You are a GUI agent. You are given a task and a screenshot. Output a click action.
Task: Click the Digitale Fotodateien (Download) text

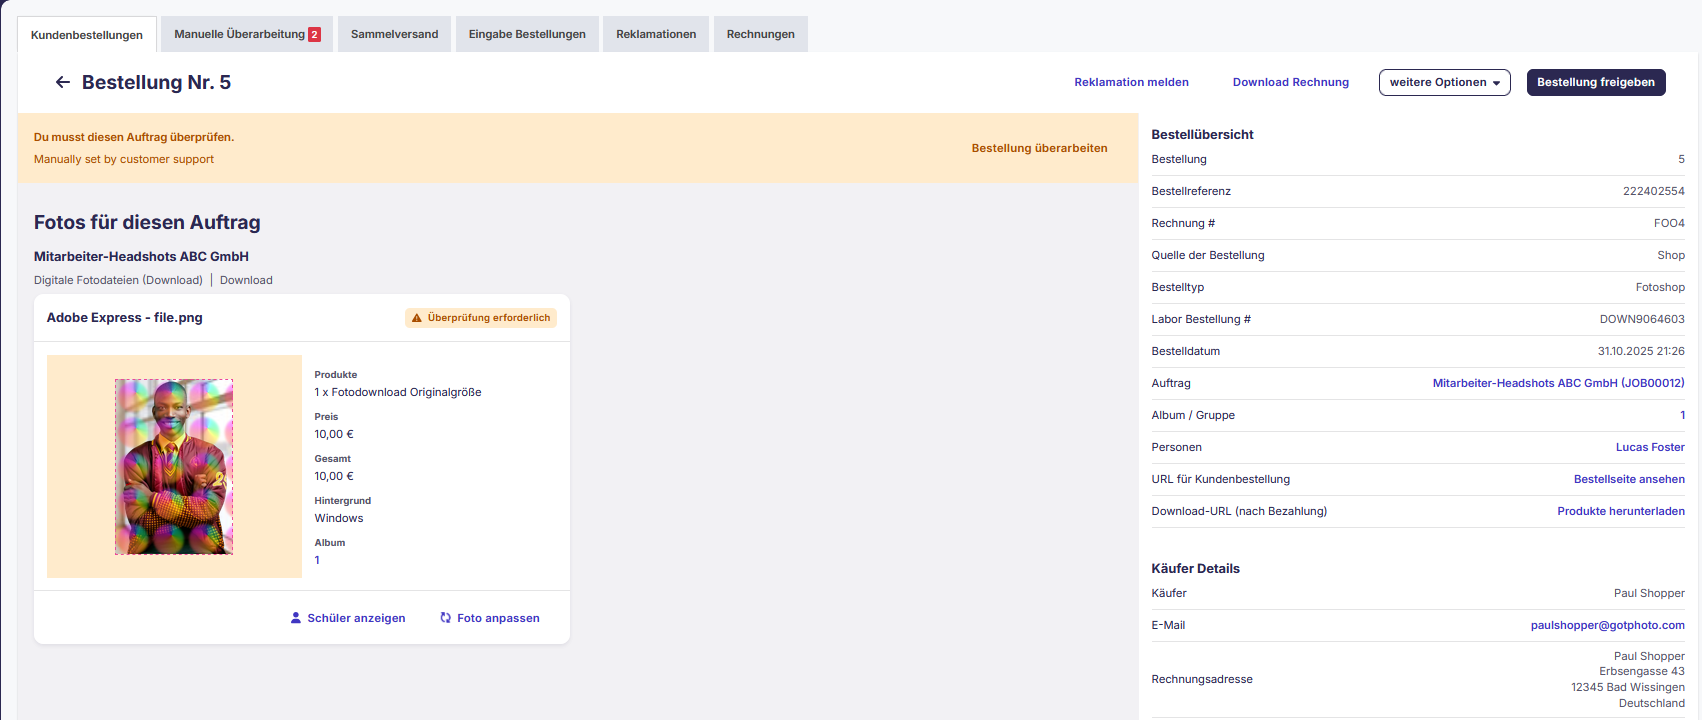coord(118,280)
